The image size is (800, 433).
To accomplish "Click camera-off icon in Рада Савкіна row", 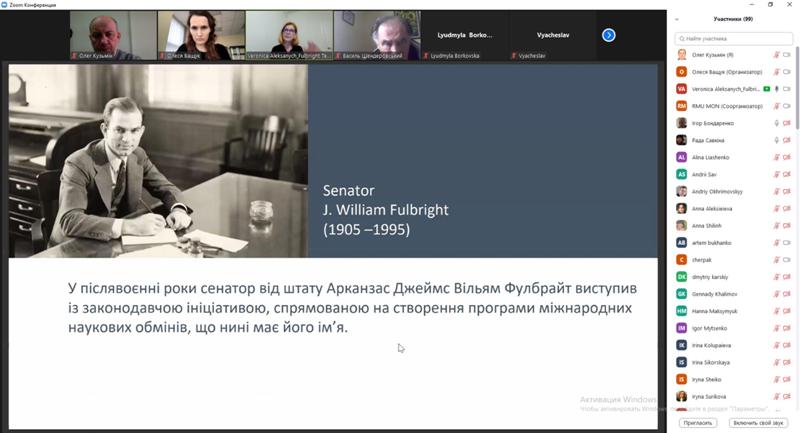I will 787,140.
